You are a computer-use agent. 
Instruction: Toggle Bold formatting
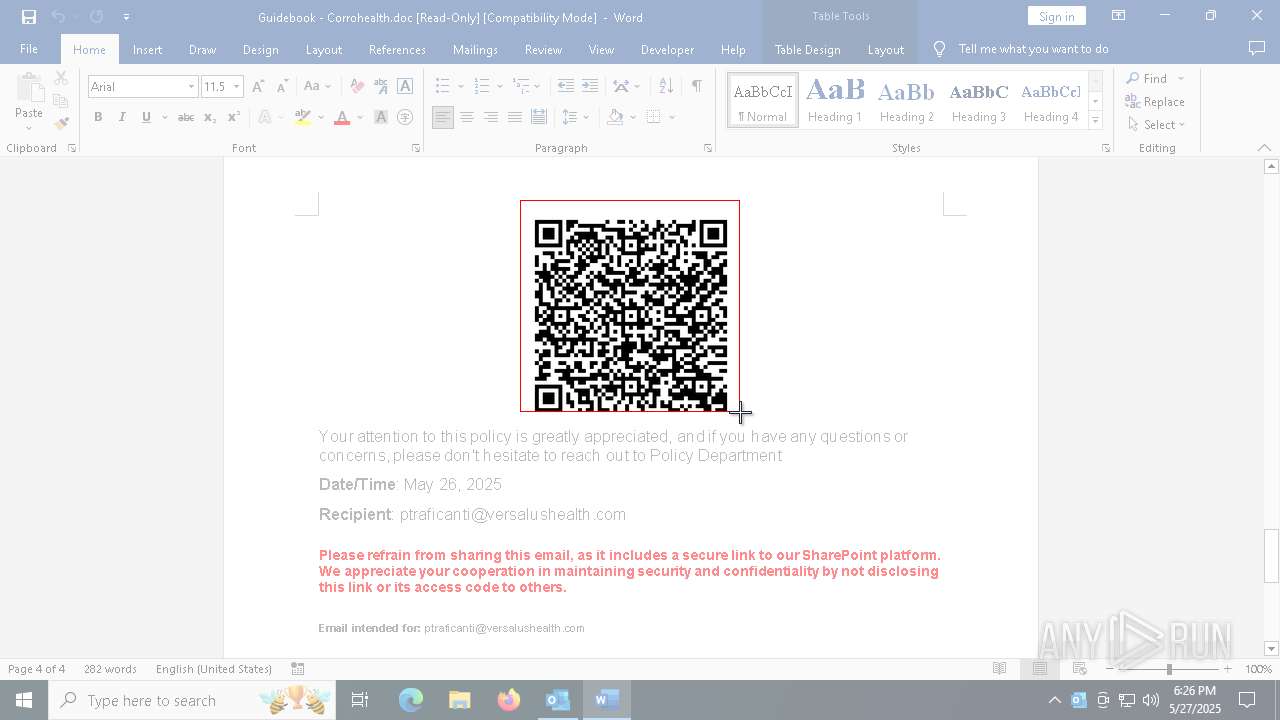coord(98,117)
